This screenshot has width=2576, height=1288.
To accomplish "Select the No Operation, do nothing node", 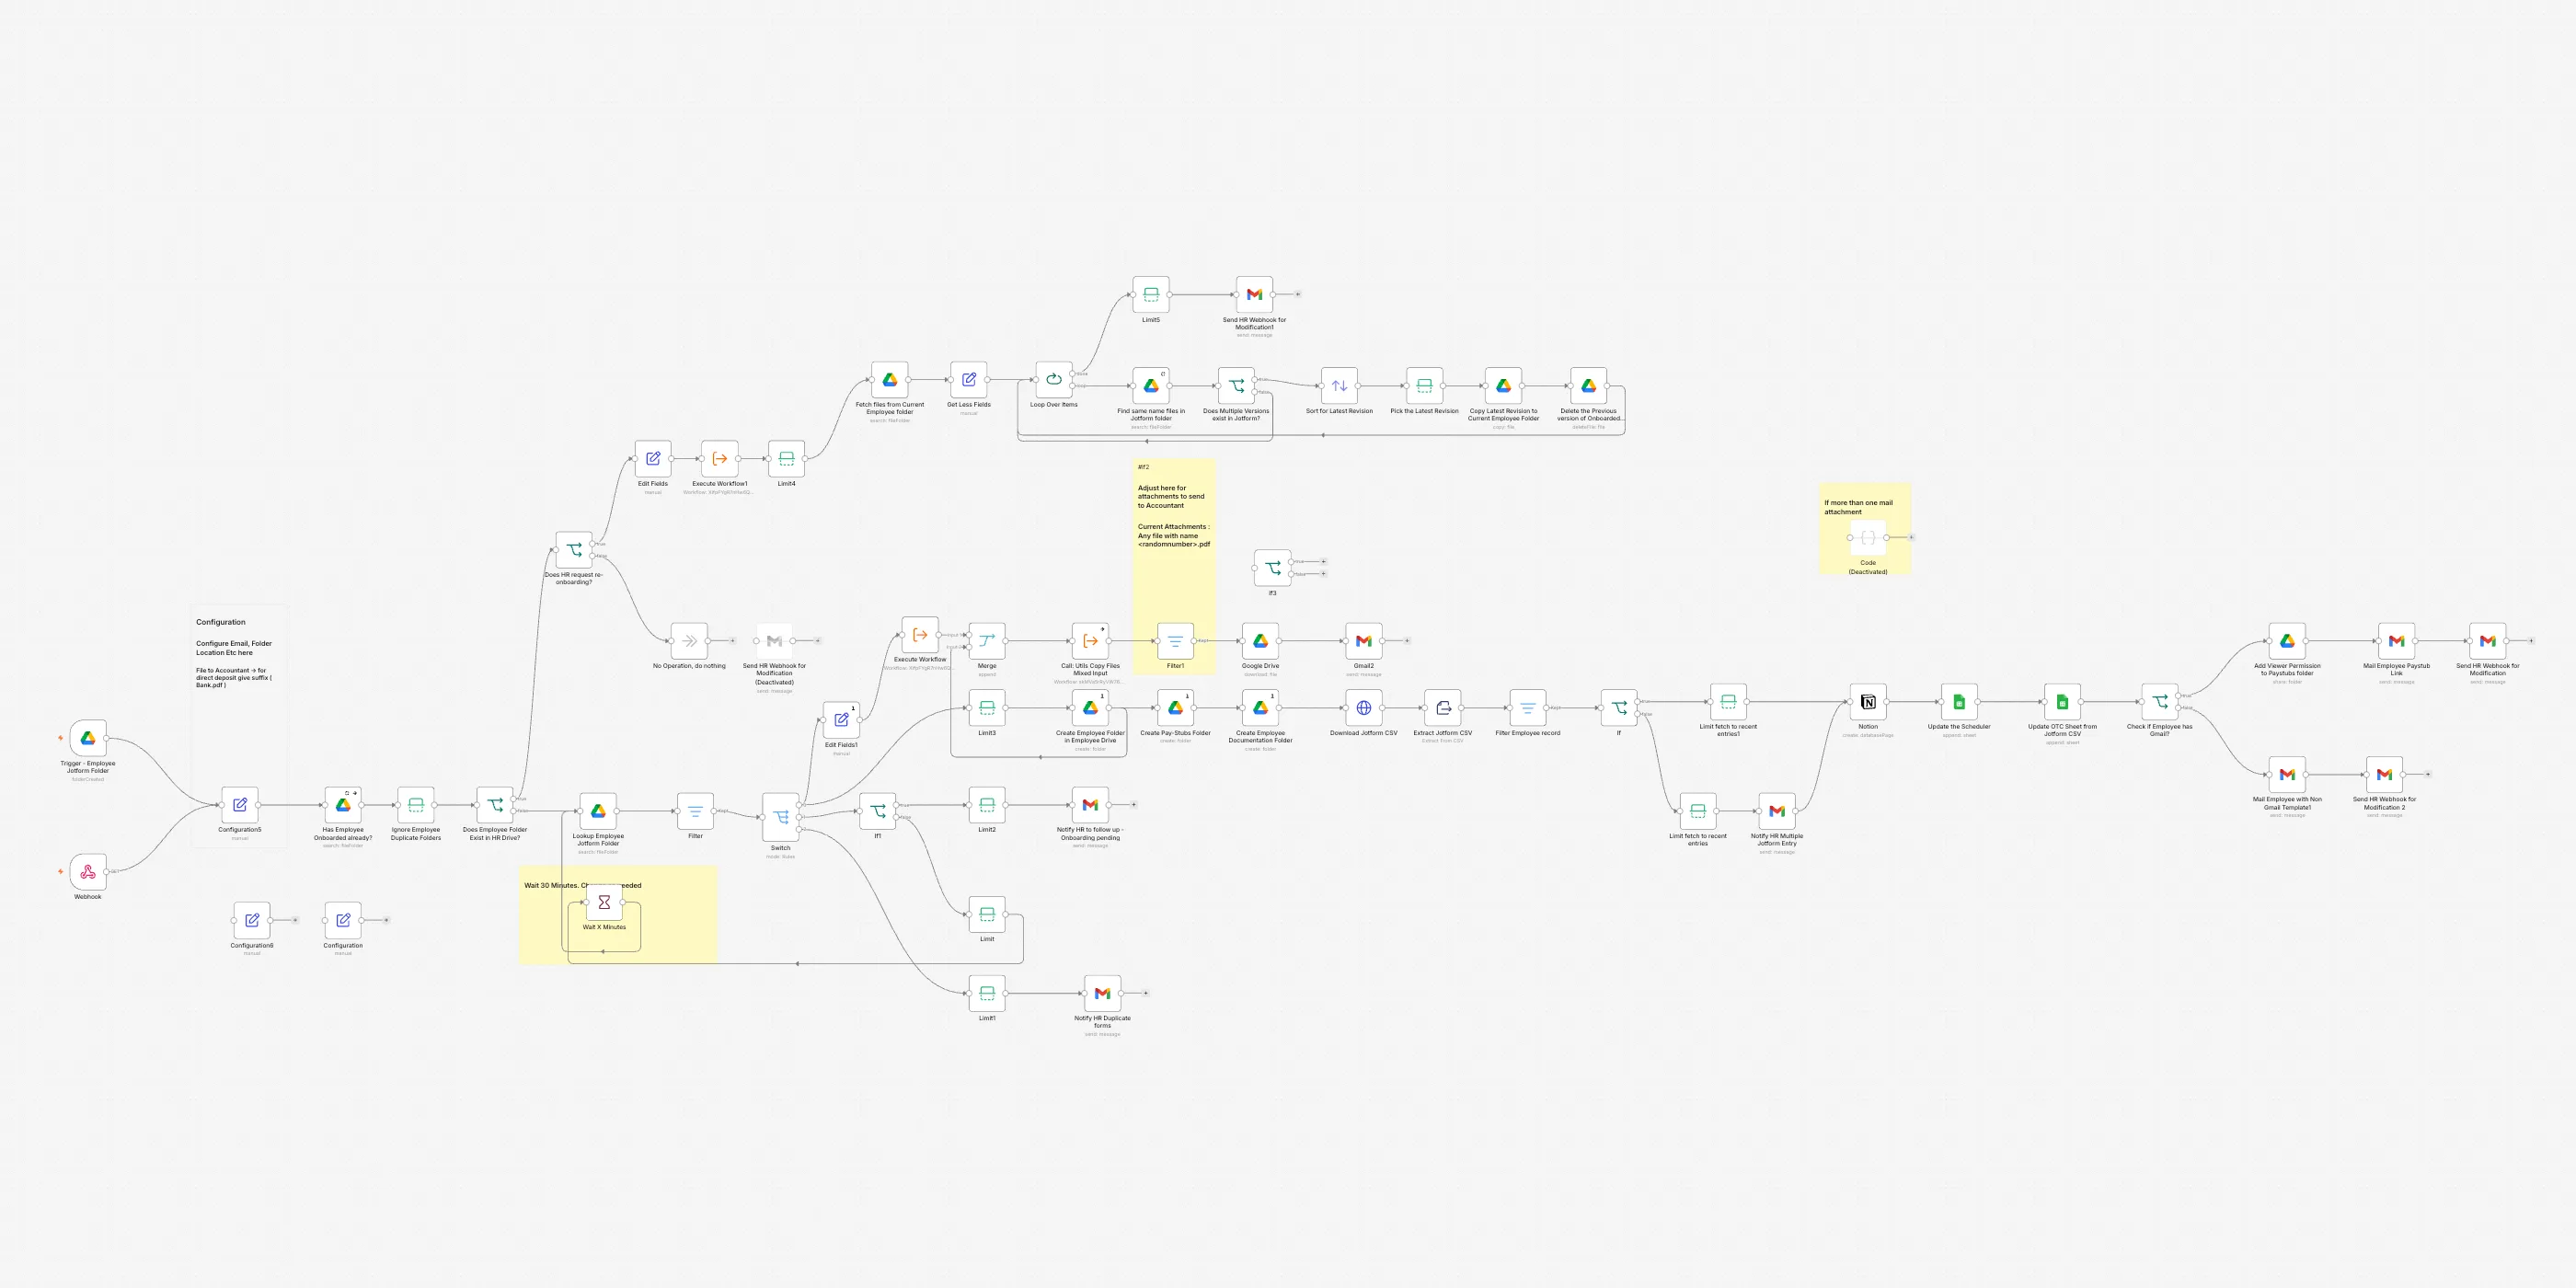I will (x=689, y=641).
